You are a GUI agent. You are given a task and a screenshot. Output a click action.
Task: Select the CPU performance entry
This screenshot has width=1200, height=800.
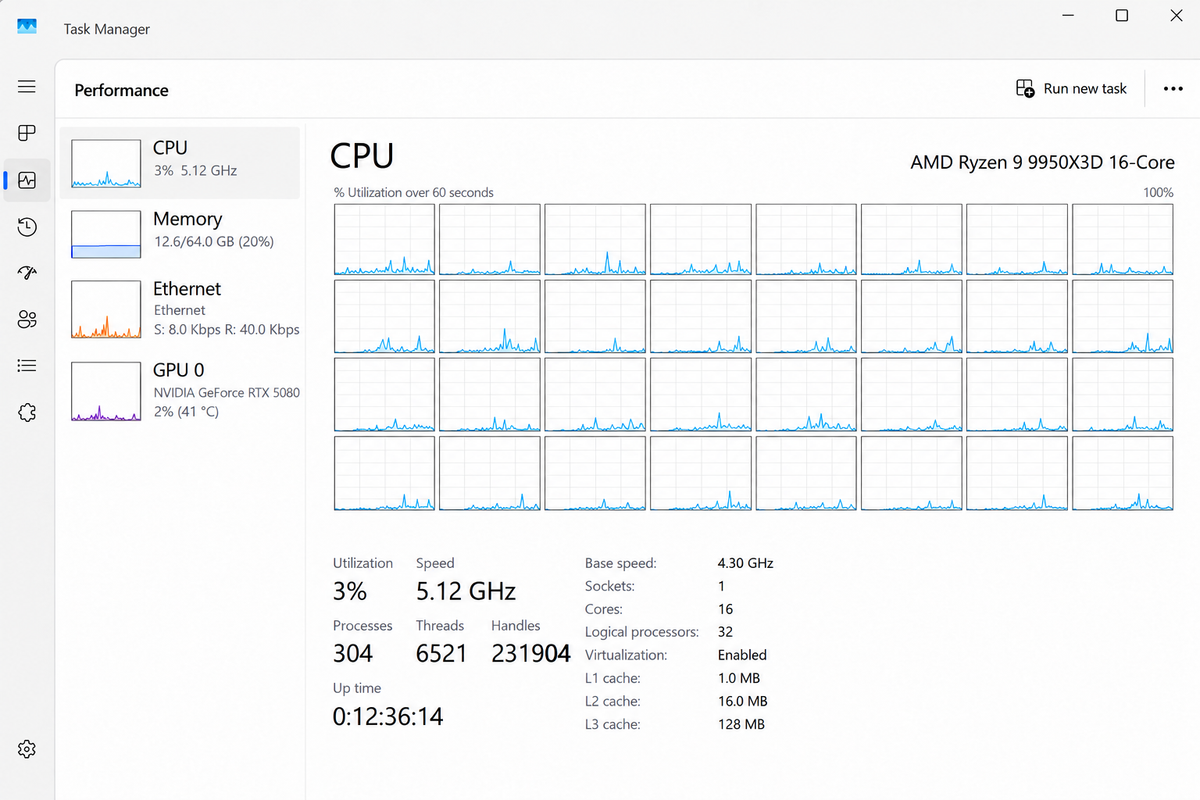pyautogui.click(x=180, y=163)
